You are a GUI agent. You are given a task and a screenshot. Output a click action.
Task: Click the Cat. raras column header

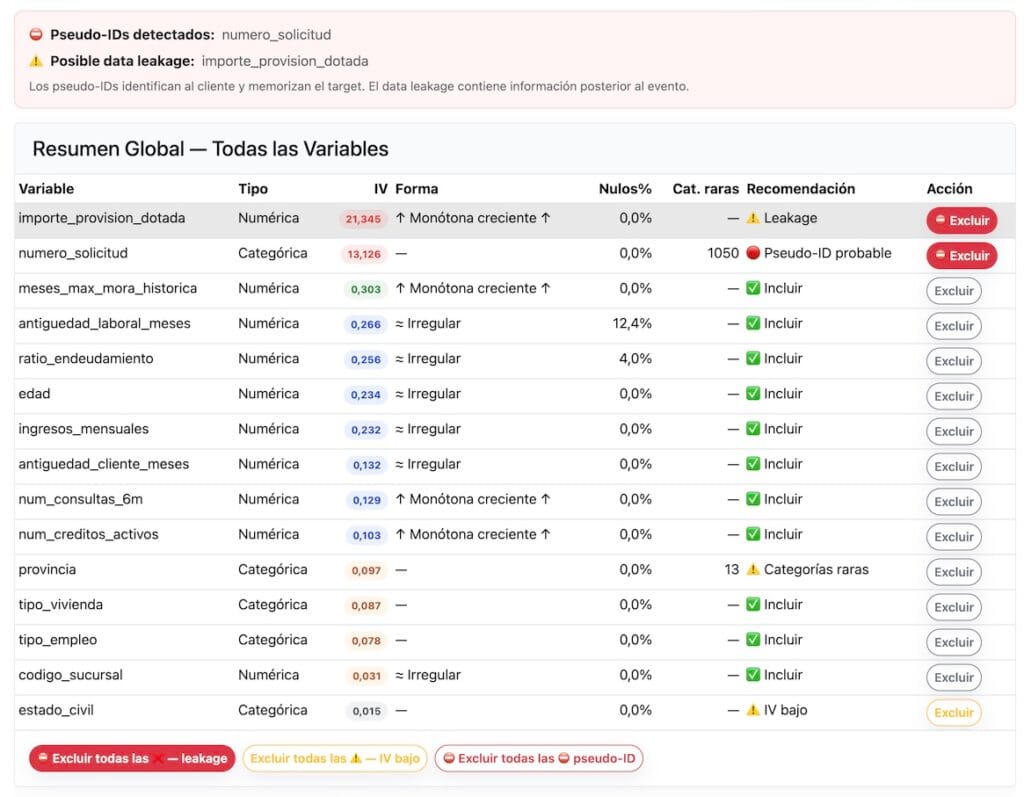[705, 189]
